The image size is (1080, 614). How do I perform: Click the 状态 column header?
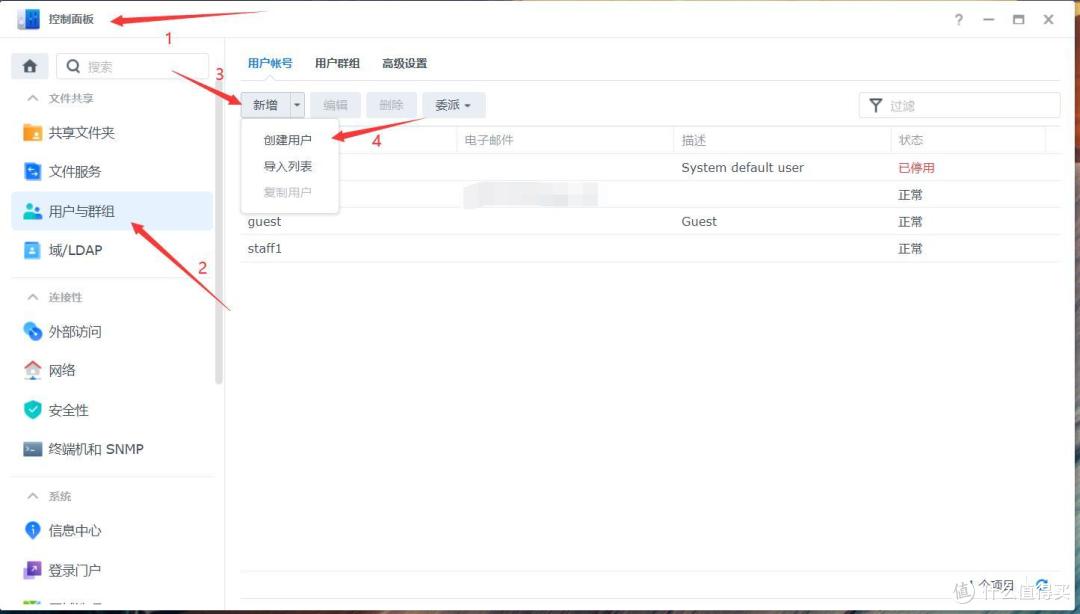(x=968, y=140)
